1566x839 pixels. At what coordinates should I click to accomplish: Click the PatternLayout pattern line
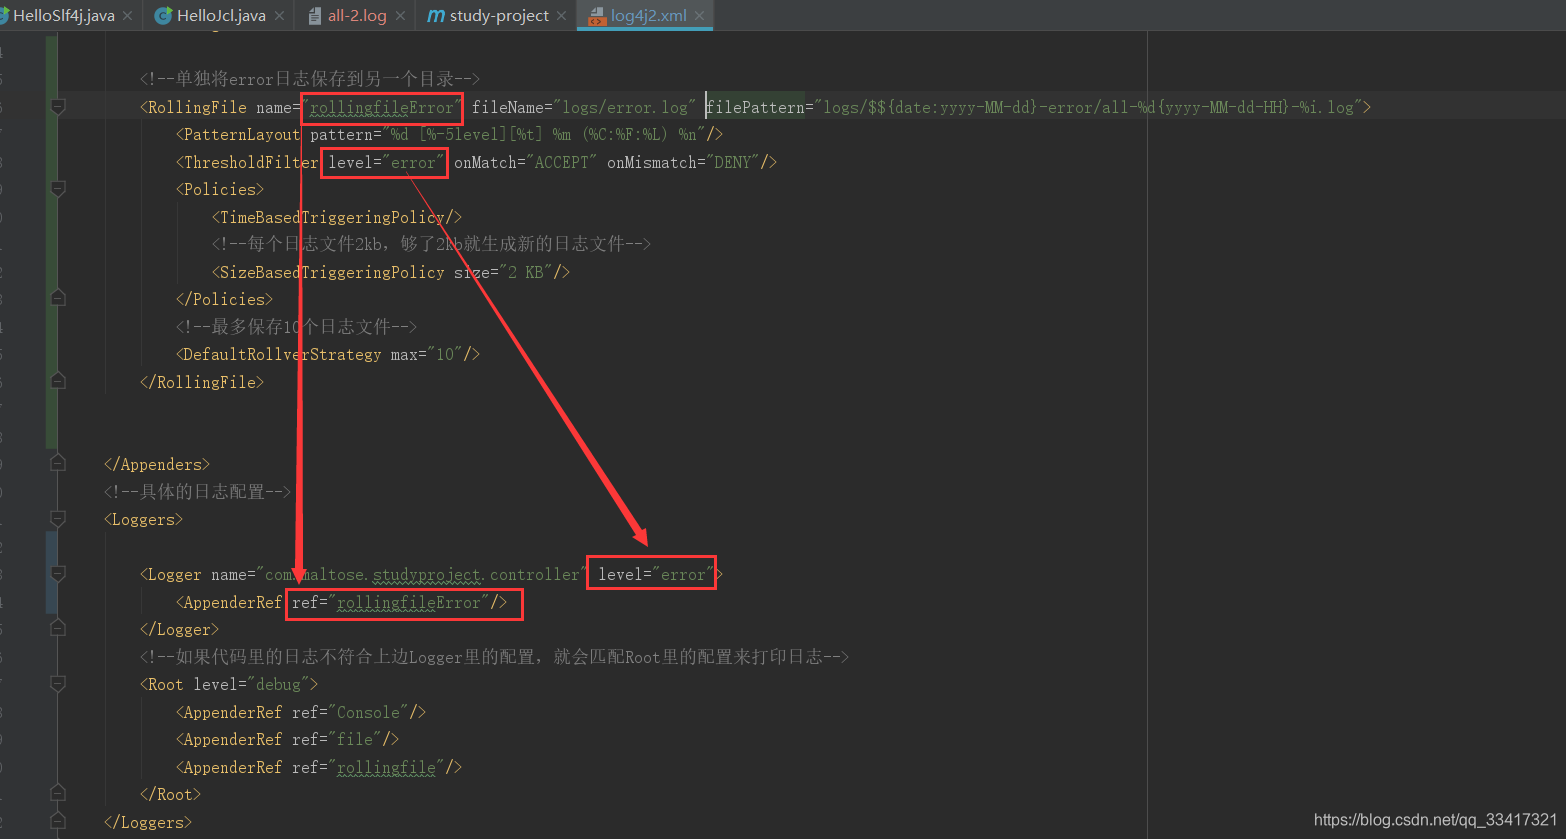[x=449, y=134]
